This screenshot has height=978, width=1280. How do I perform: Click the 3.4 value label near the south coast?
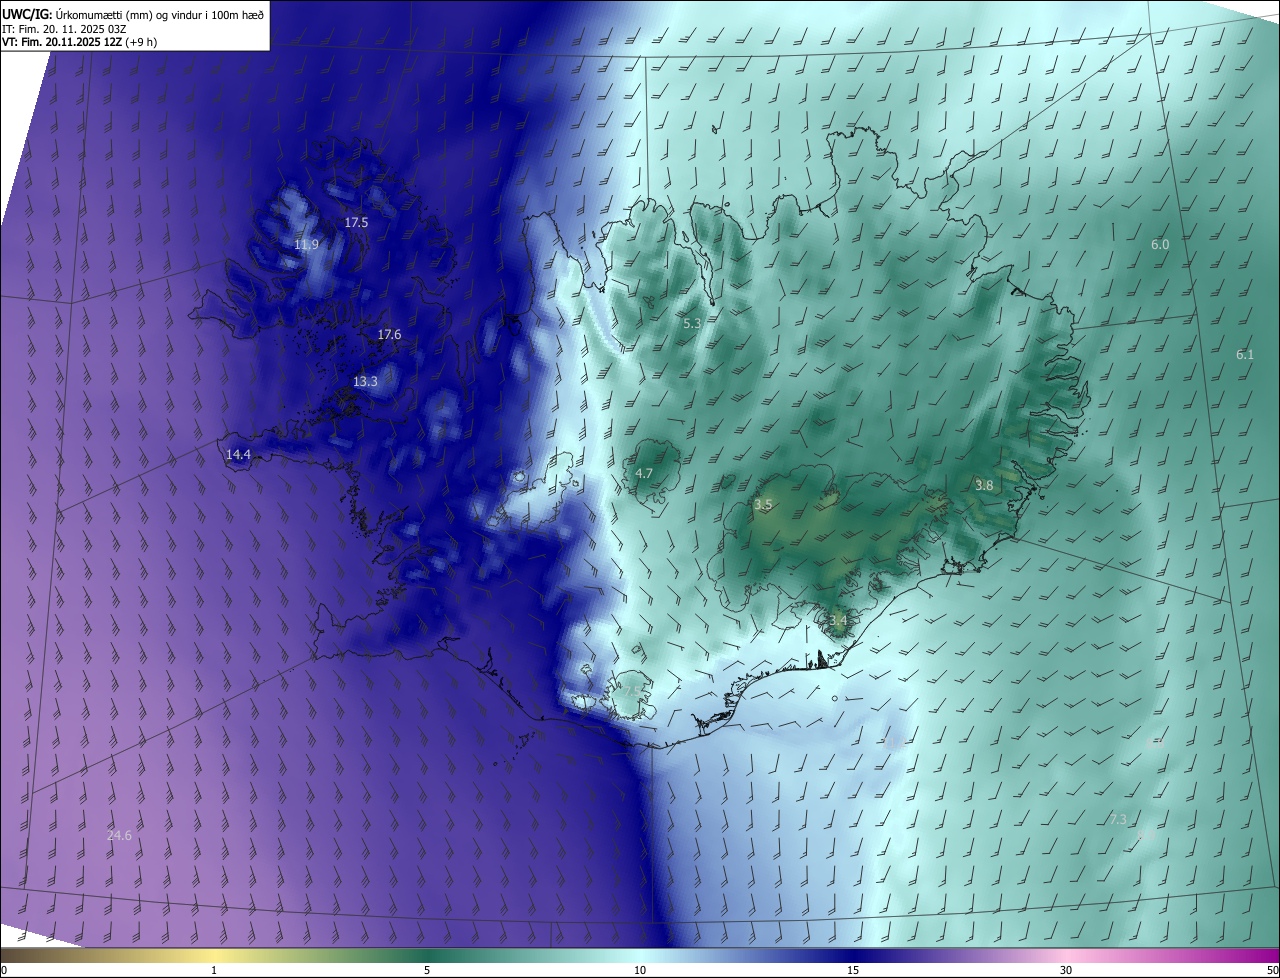pos(838,621)
